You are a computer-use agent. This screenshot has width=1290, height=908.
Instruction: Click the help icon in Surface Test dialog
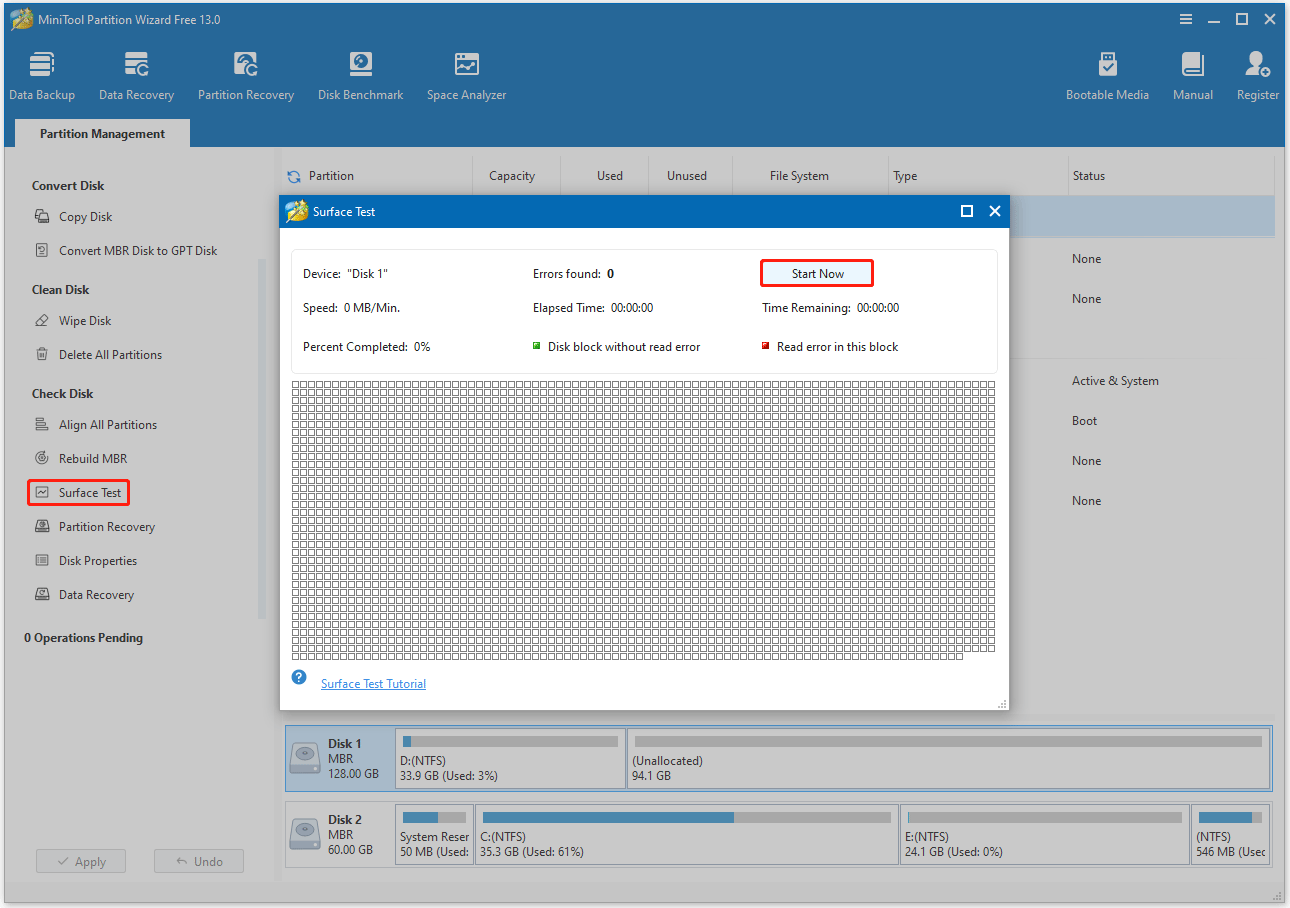coord(298,677)
